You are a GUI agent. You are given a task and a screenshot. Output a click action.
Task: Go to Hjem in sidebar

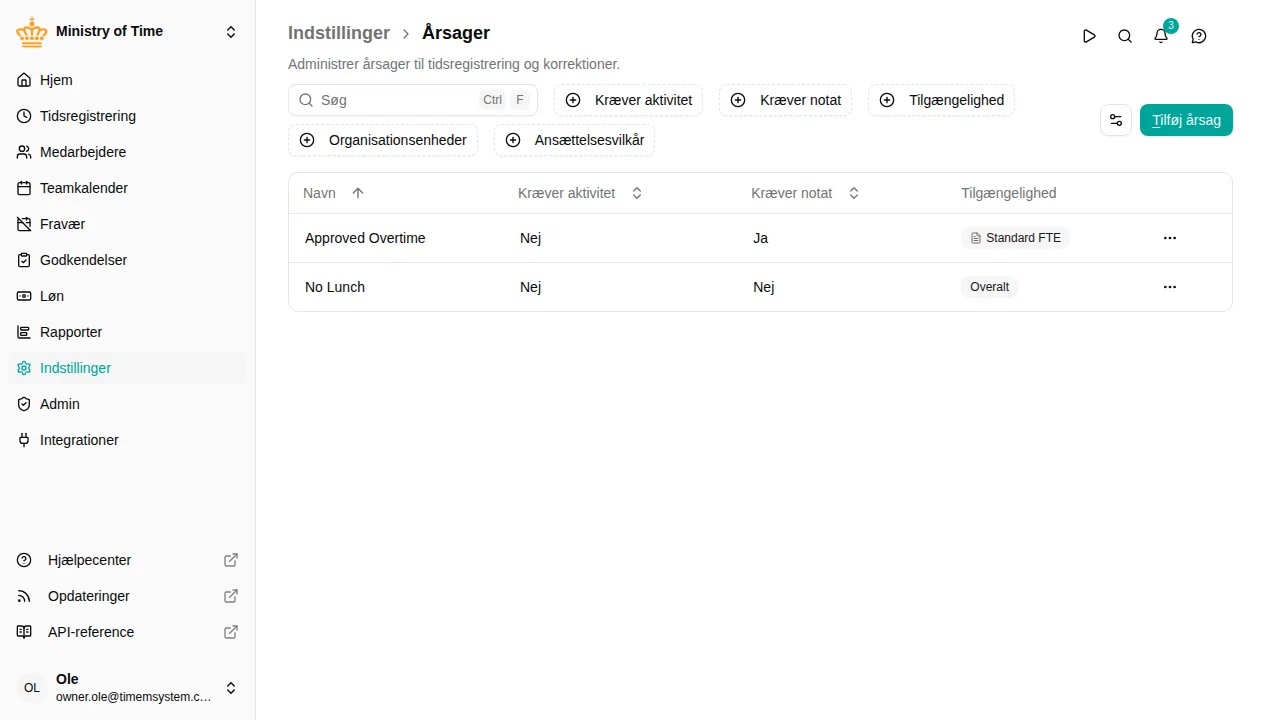click(x=127, y=80)
